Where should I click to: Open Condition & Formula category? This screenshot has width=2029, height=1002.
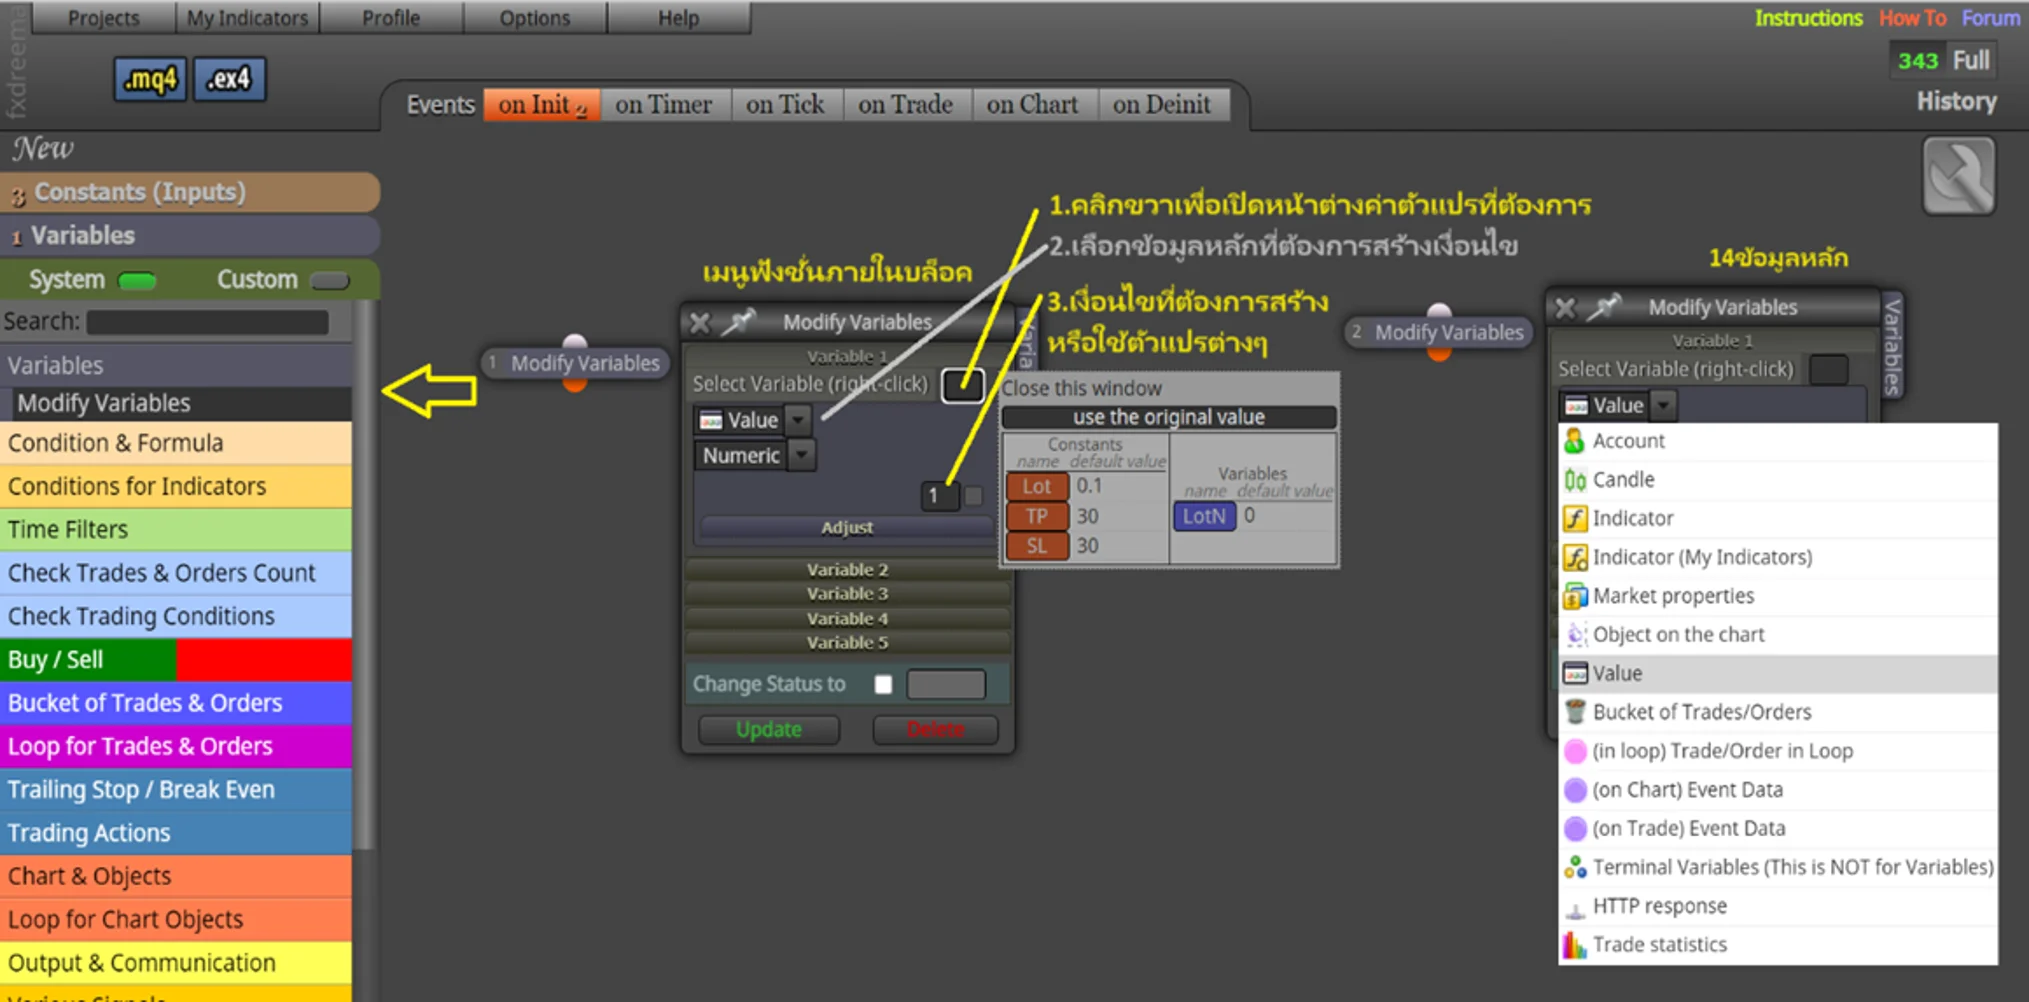[176, 443]
